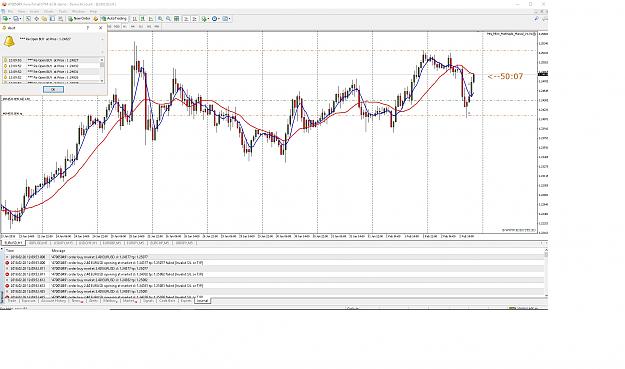Viewport: 625px width, 369px height.
Task: Switch to the Account History tab
Action: click(x=53, y=301)
